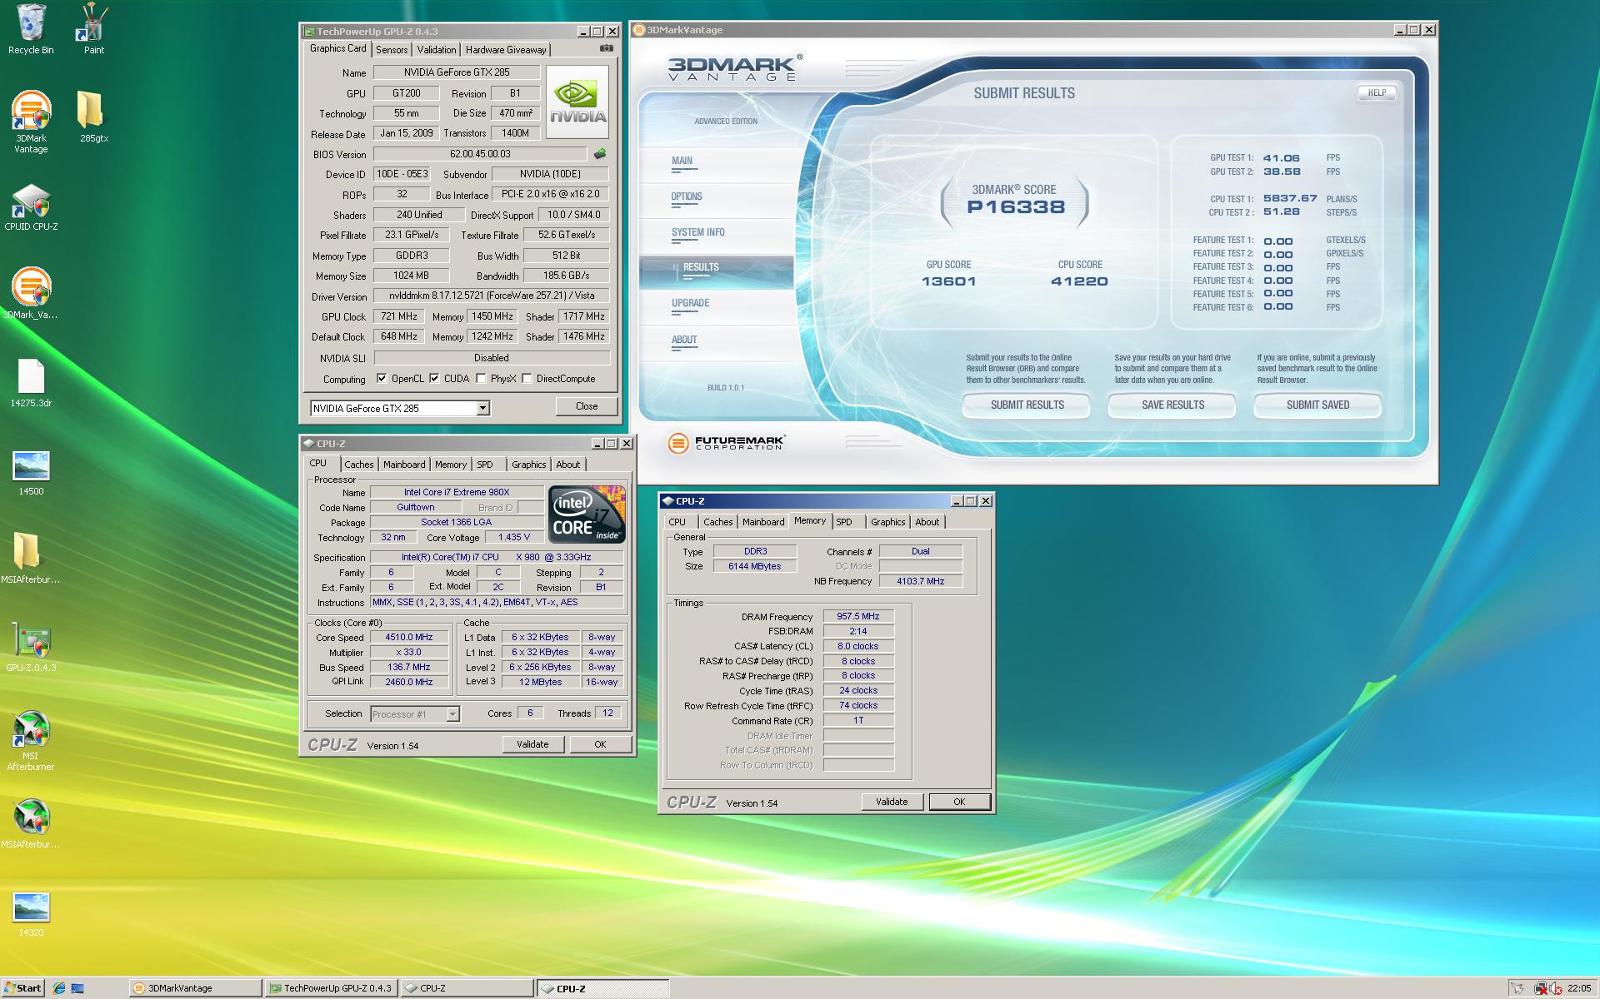Open SPD tab in CPU-Z Memory window

845,522
